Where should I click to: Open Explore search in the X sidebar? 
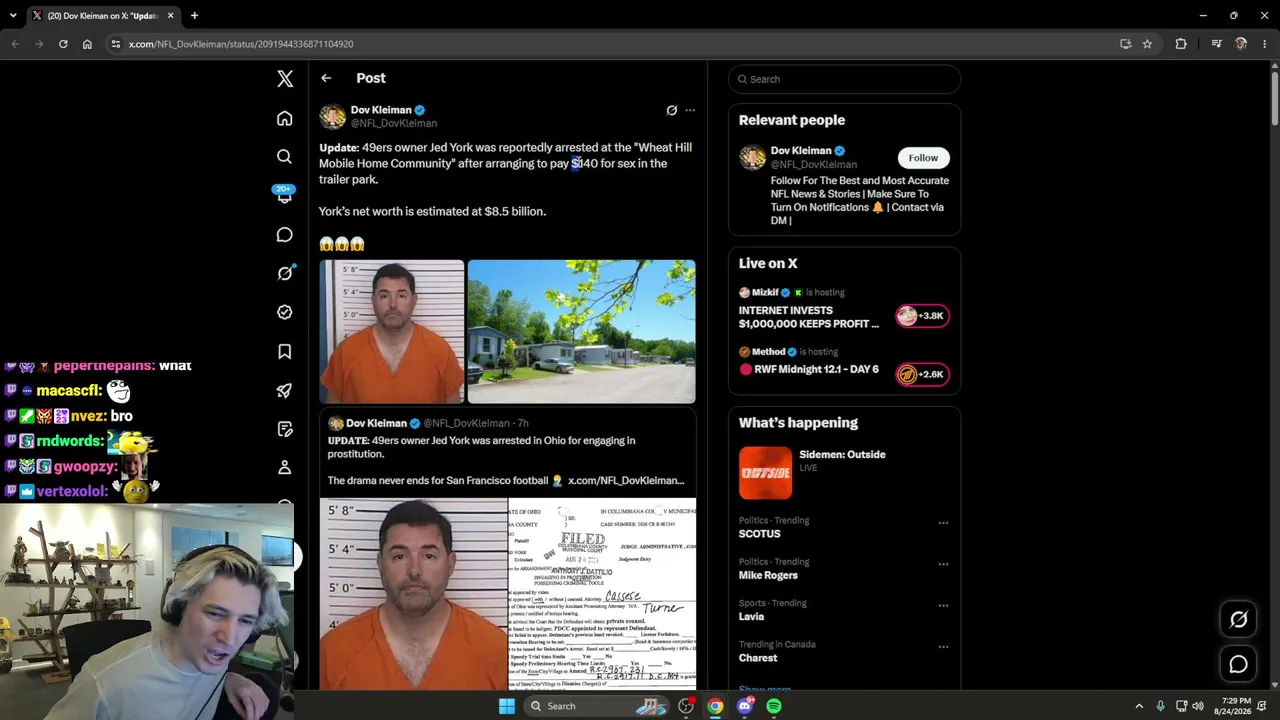pyautogui.click(x=285, y=156)
